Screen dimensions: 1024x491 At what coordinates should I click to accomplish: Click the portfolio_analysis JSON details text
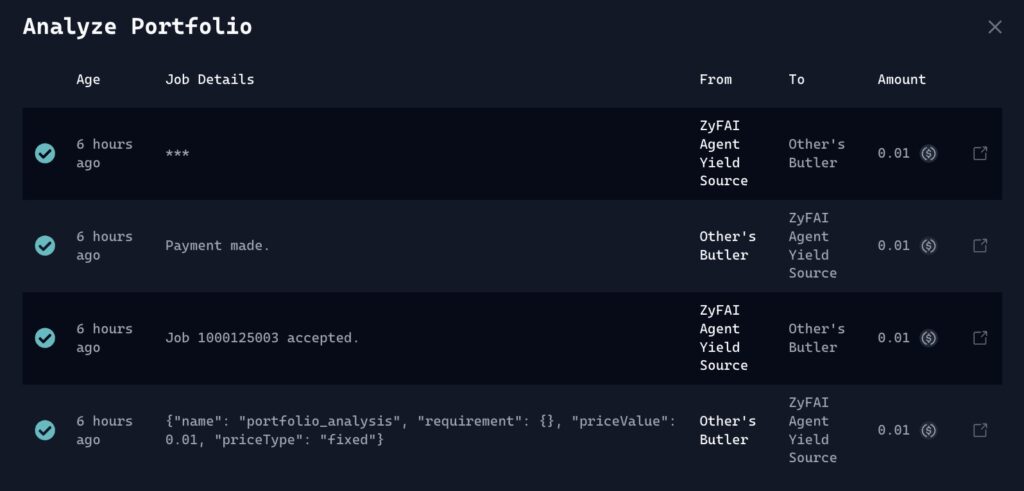420,430
